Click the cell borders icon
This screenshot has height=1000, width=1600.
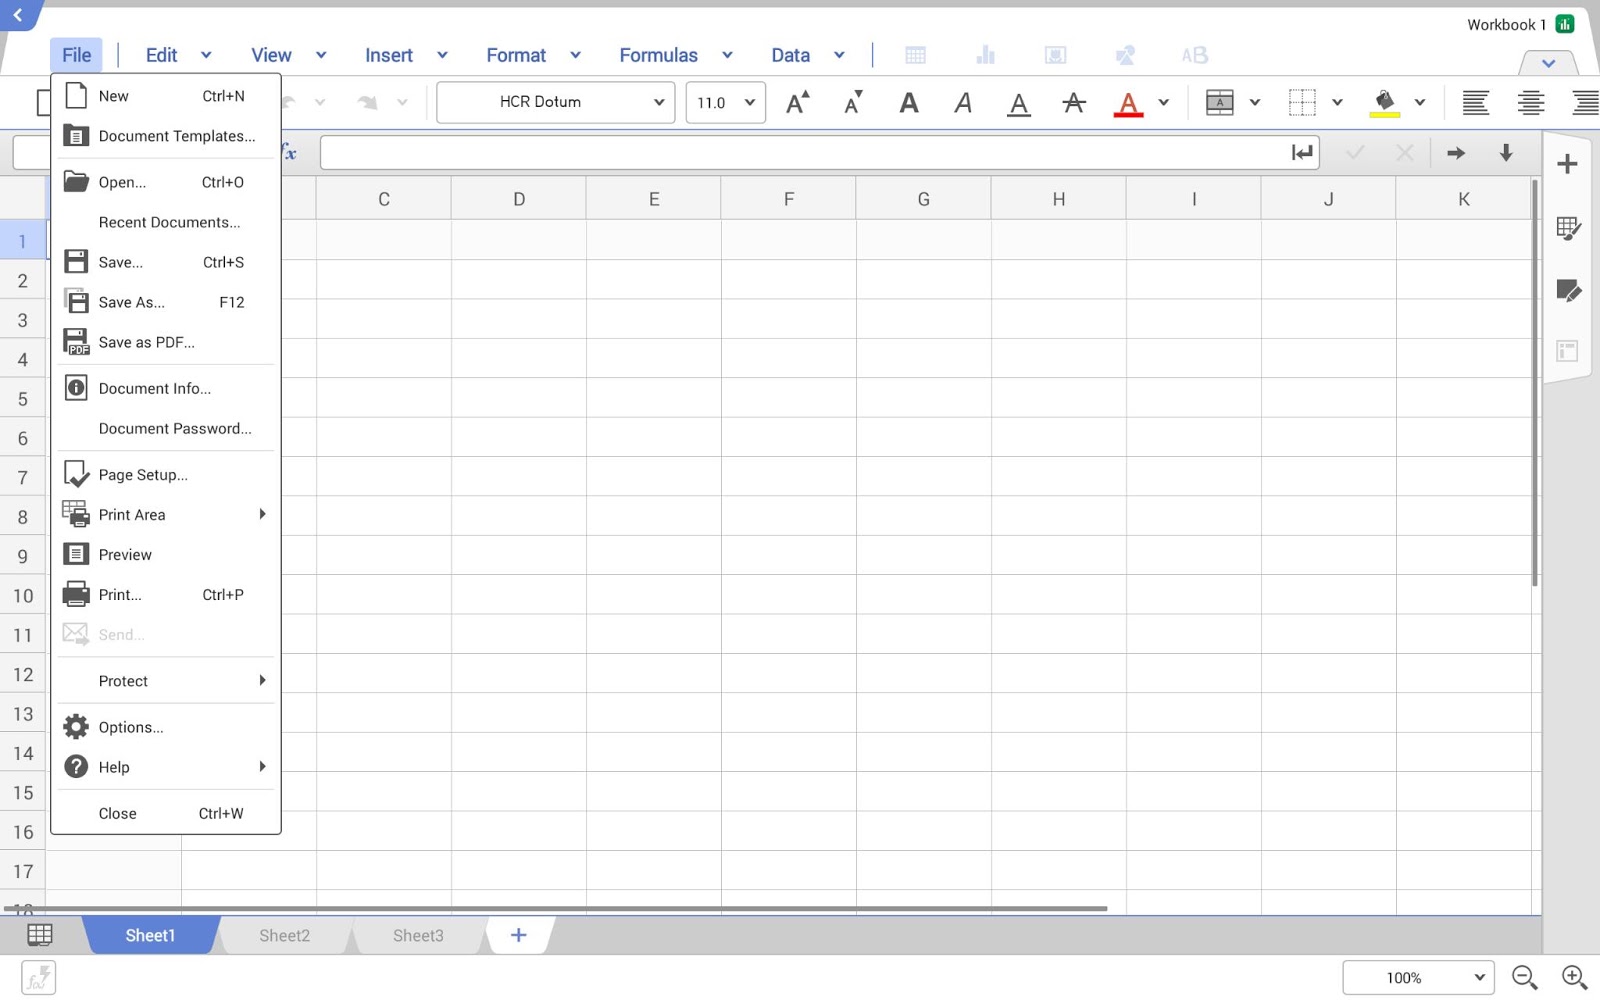[x=1302, y=102]
